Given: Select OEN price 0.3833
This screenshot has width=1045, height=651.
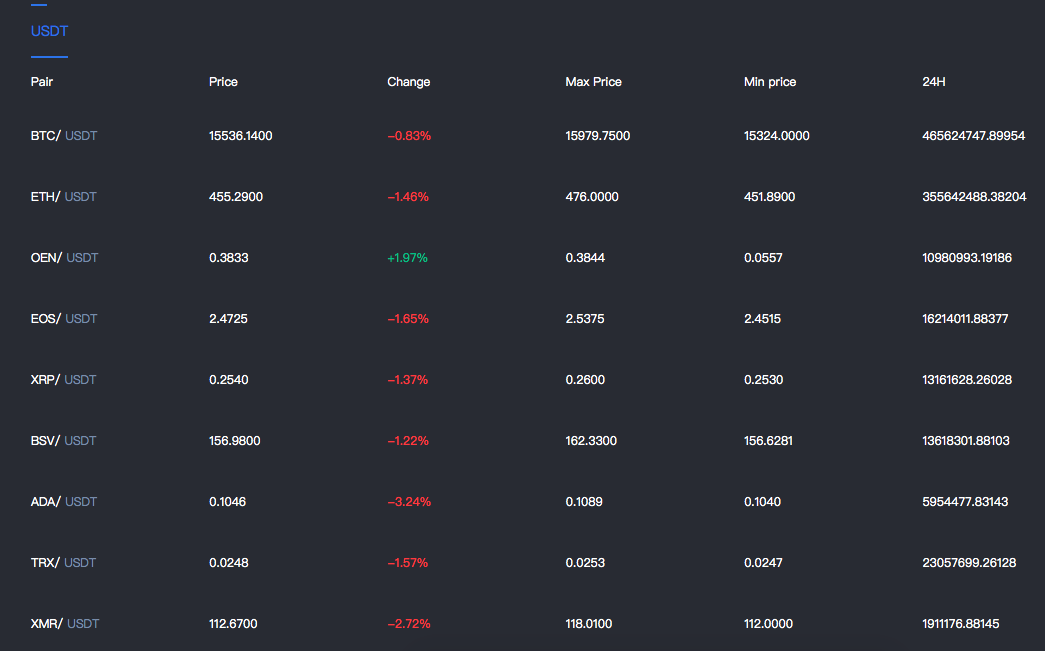Looking at the screenshot, I should coord(229,258).
